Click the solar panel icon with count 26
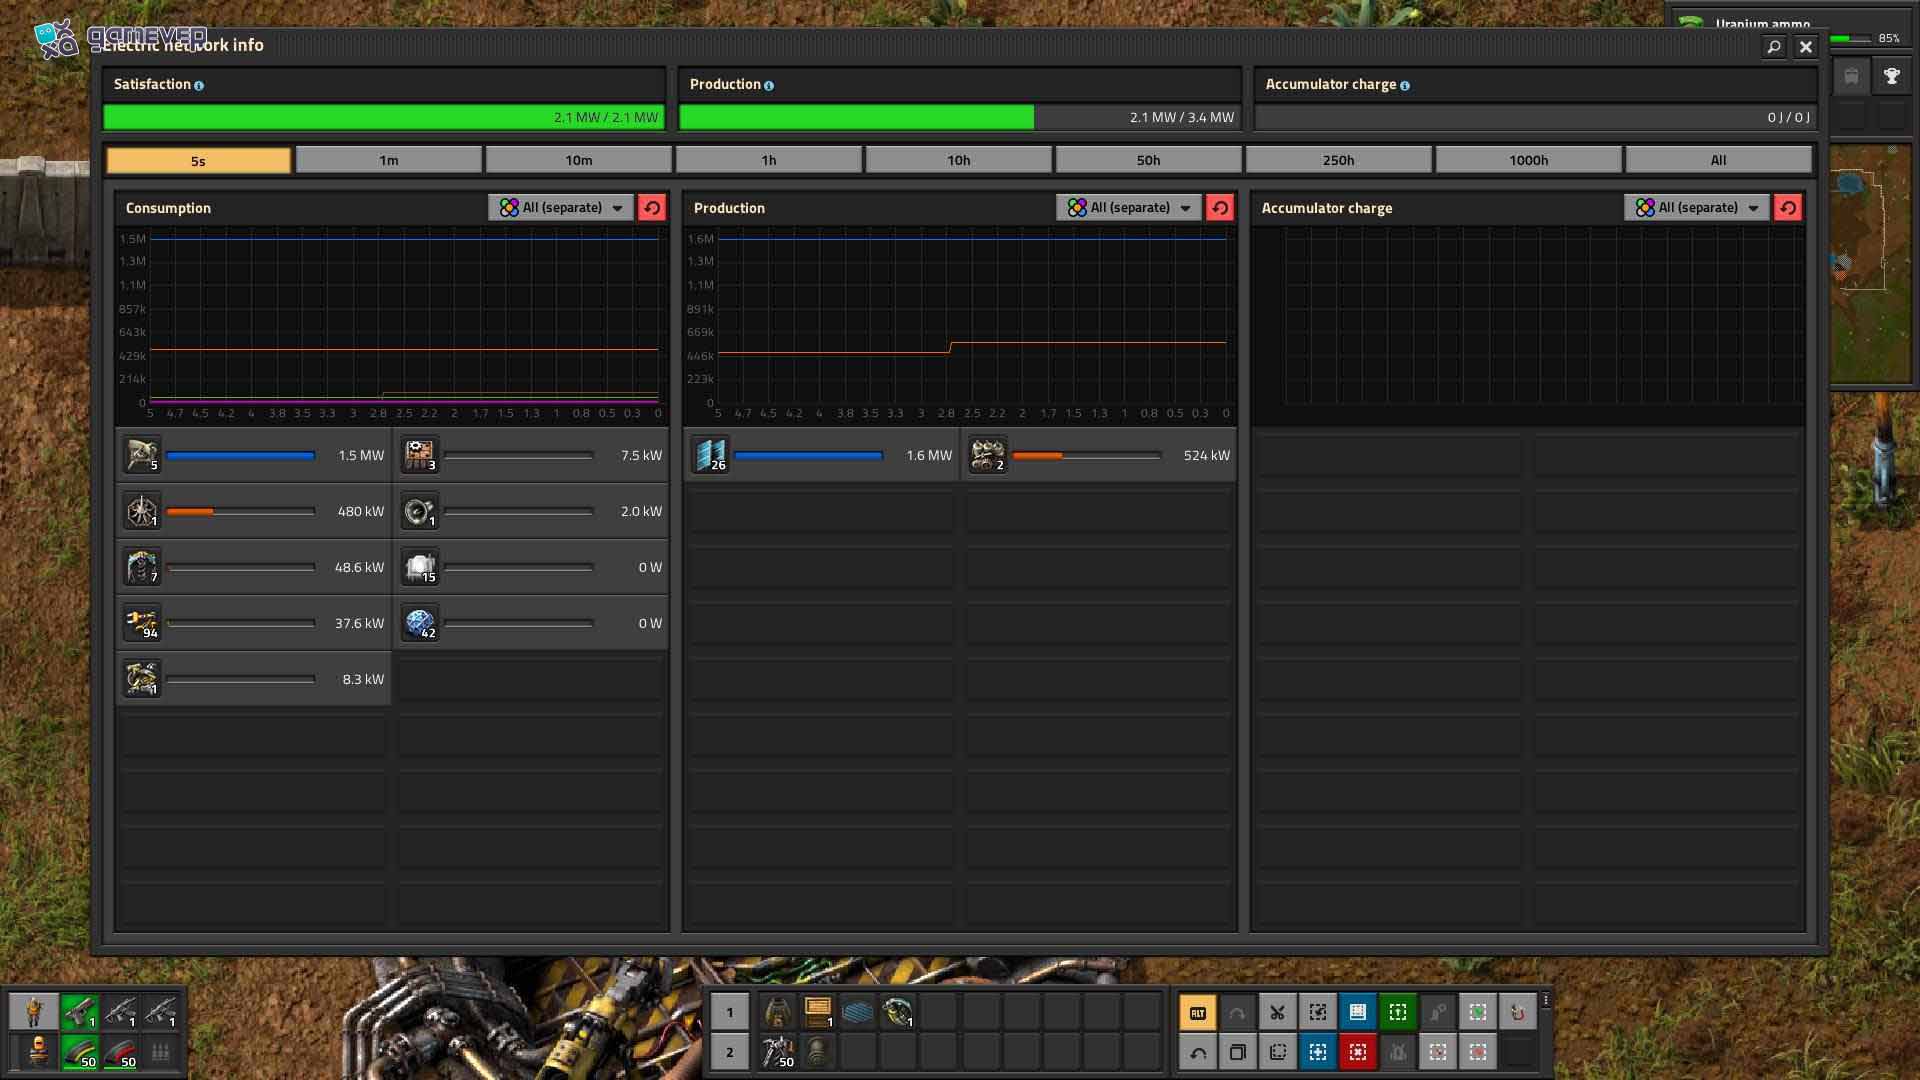Viewport: 1920px width, 1080px height. point(709,455)
